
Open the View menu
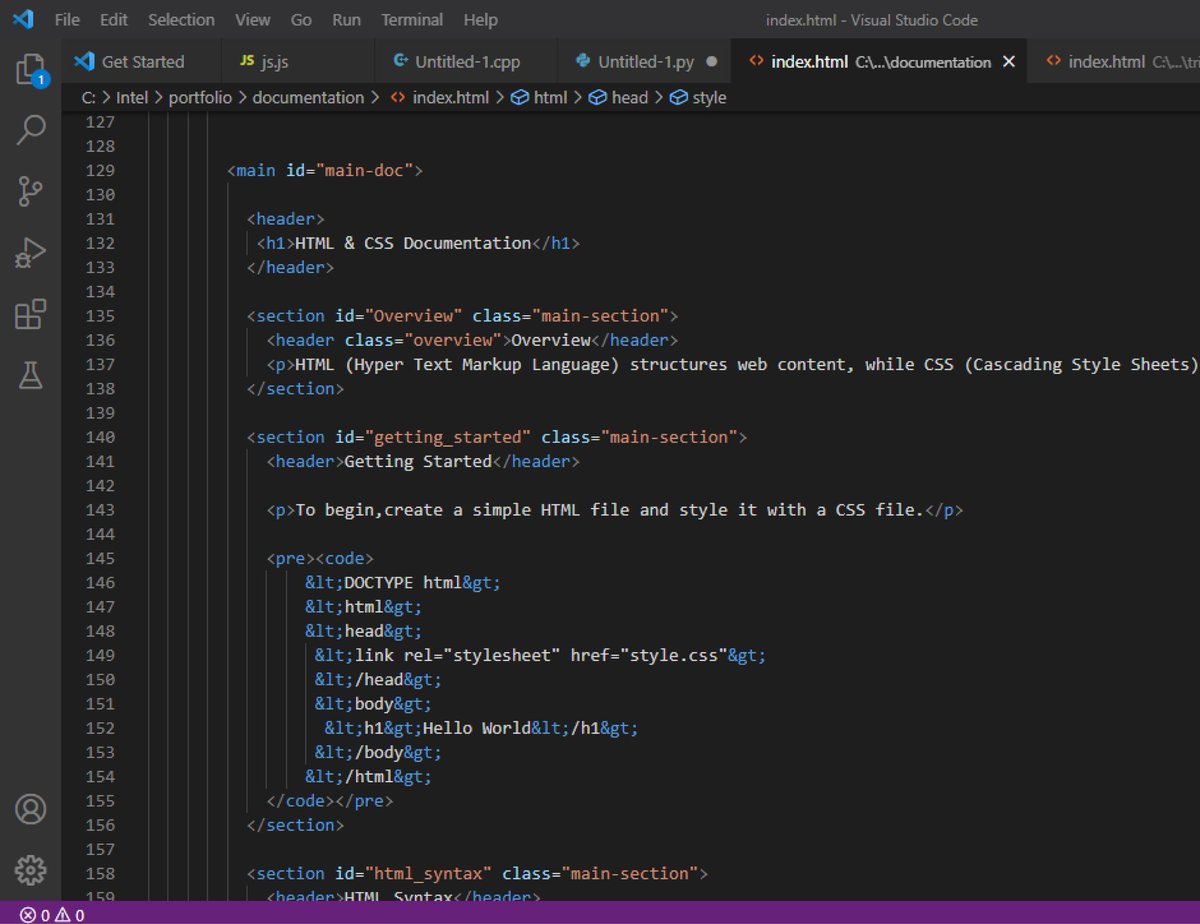pyautogui.click(x=253, y=19)
